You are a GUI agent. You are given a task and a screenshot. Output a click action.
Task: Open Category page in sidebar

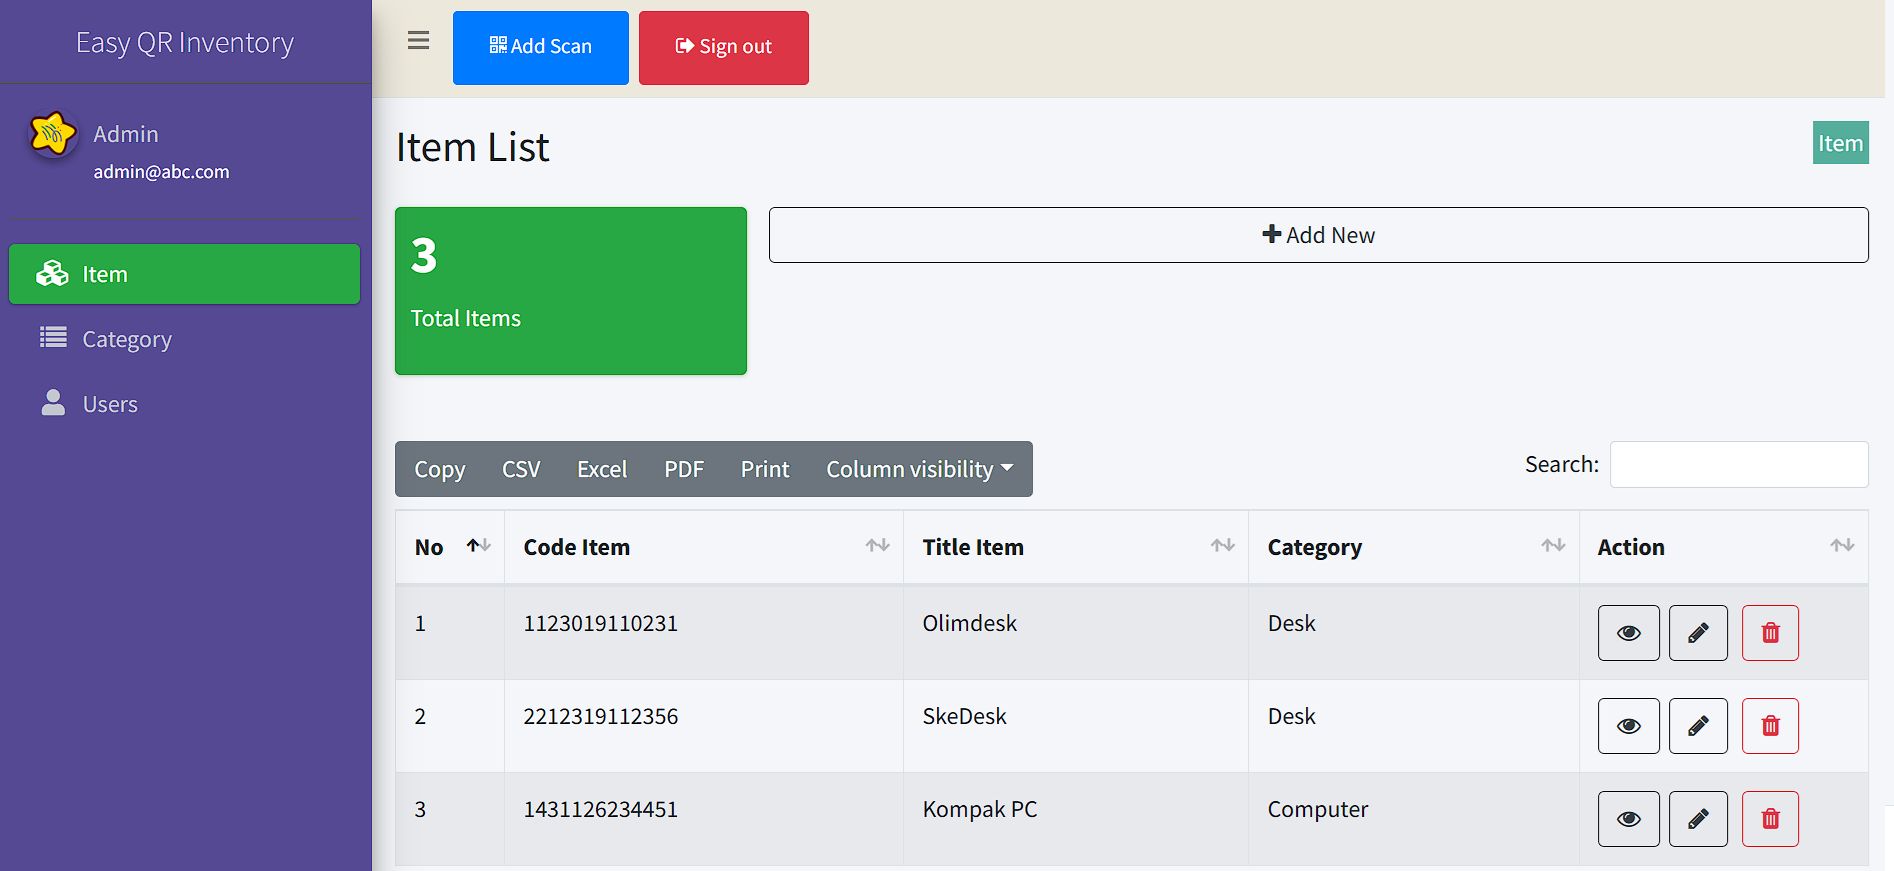[x=127, y=339]
